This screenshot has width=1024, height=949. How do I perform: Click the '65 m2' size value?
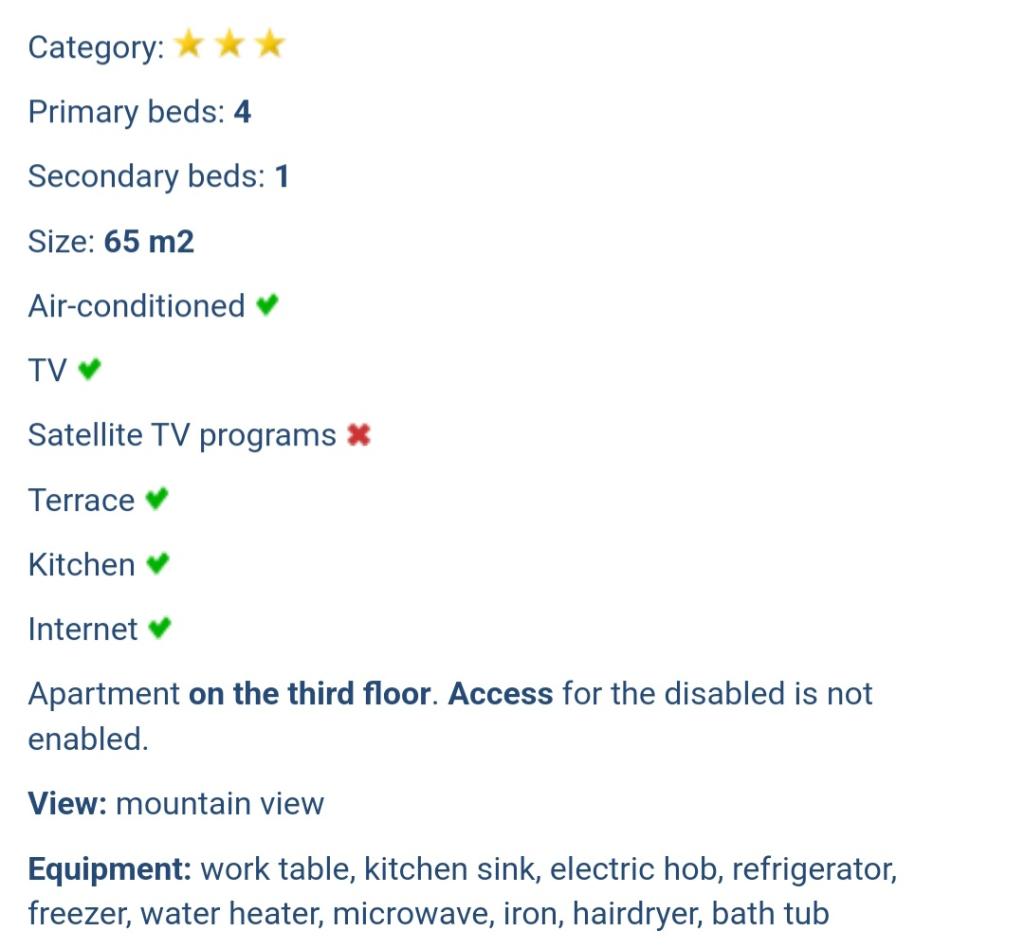(x=149, y=241)
